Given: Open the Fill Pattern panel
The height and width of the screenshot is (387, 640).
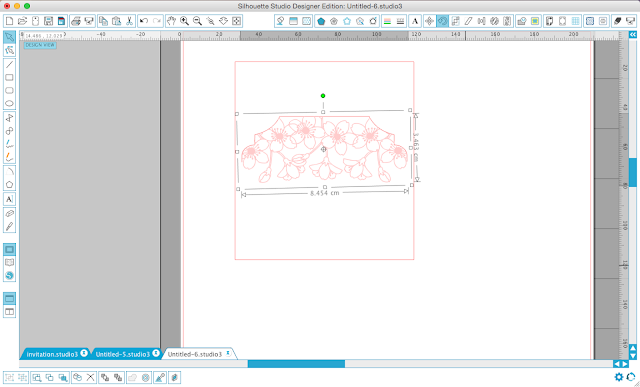Looking at the screenshot, I should 307,21.
